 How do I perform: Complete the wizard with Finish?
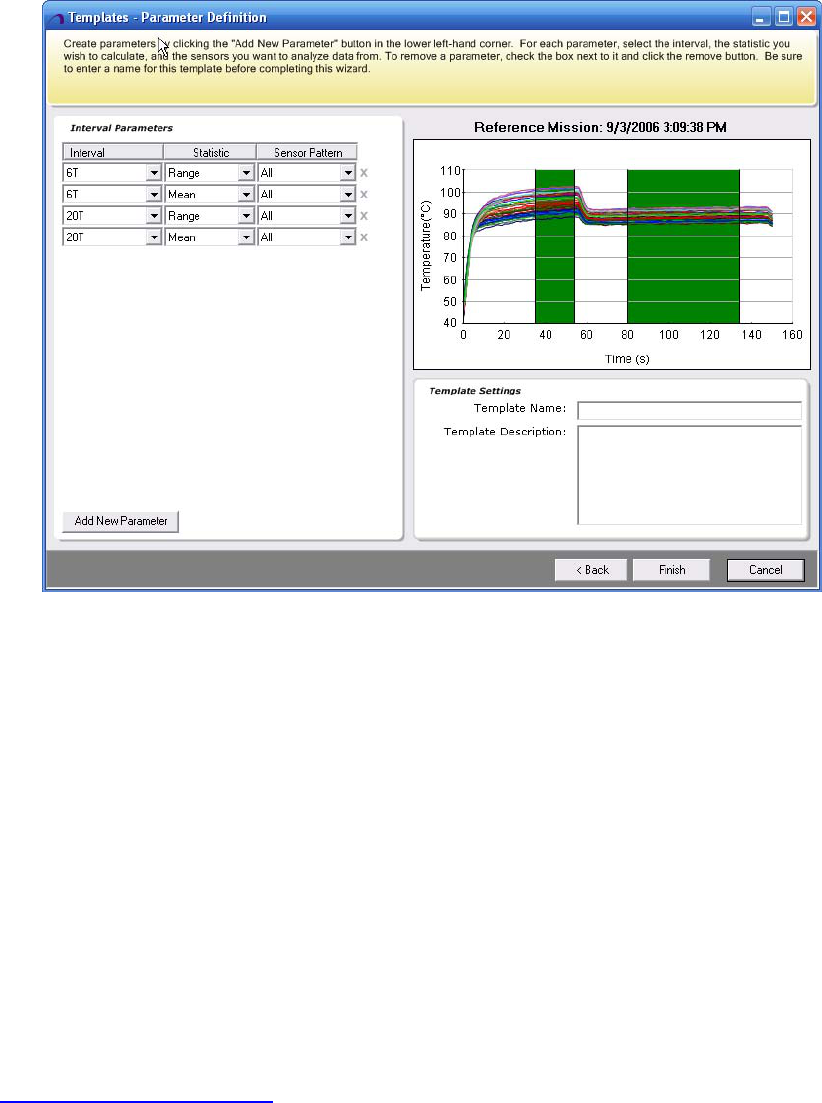[672, 570]
